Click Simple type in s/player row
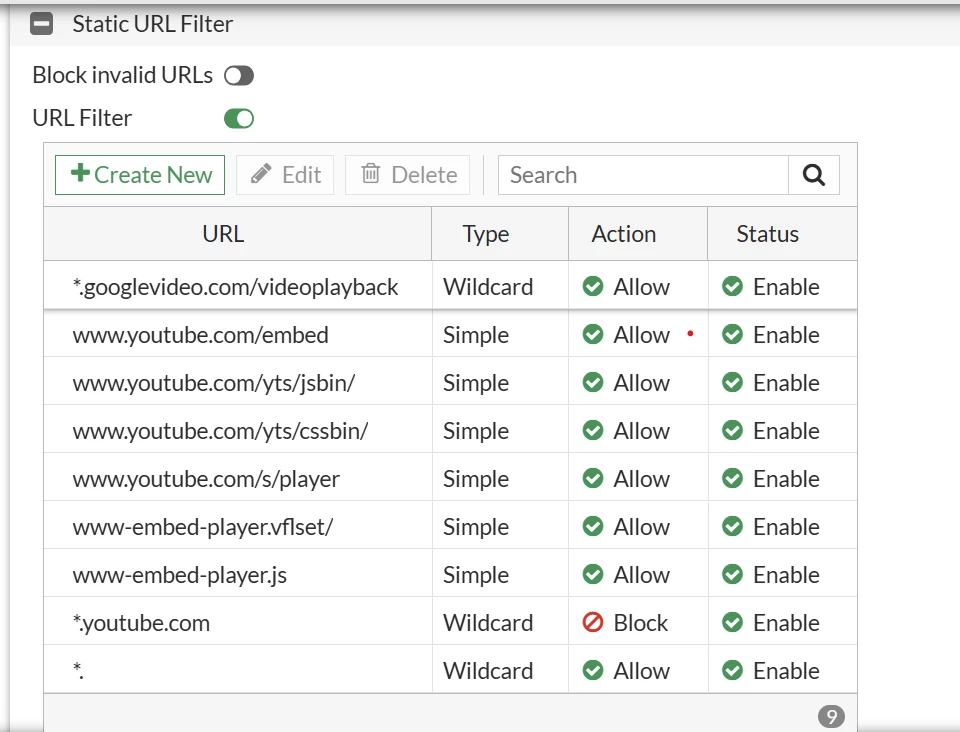The width and height of the screenshot is (960, 732). pos(476,479)
